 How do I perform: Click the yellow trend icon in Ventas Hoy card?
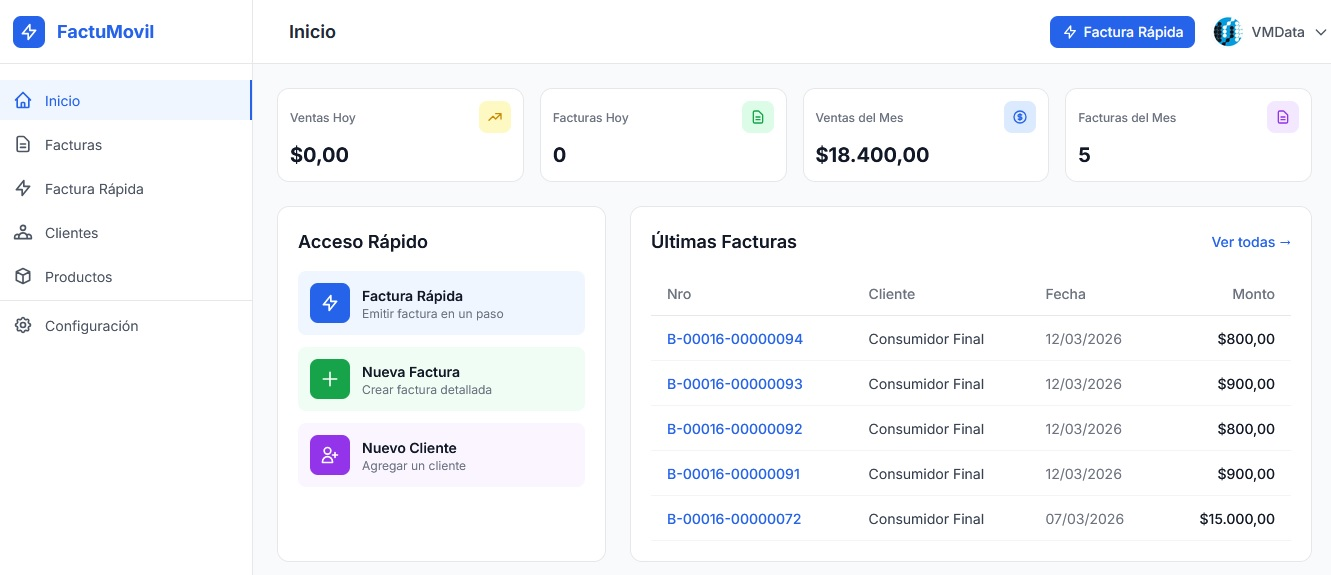(x=495, y=117)
